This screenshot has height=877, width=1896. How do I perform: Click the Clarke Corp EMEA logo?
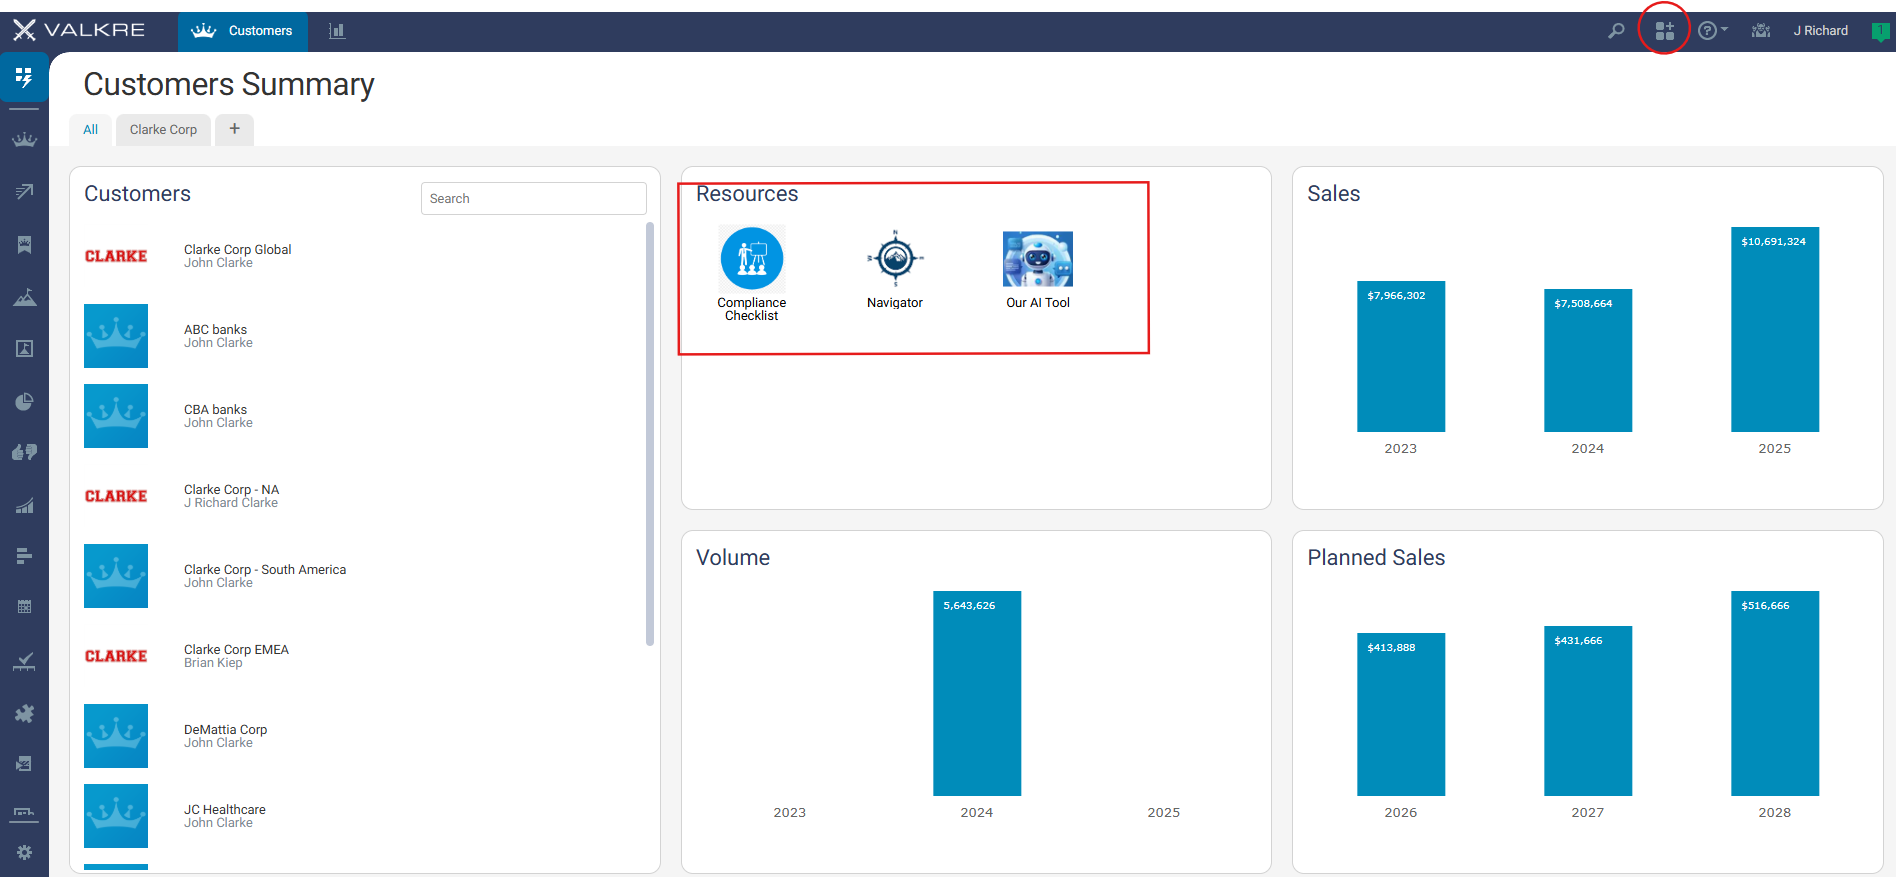click(116, 656)
